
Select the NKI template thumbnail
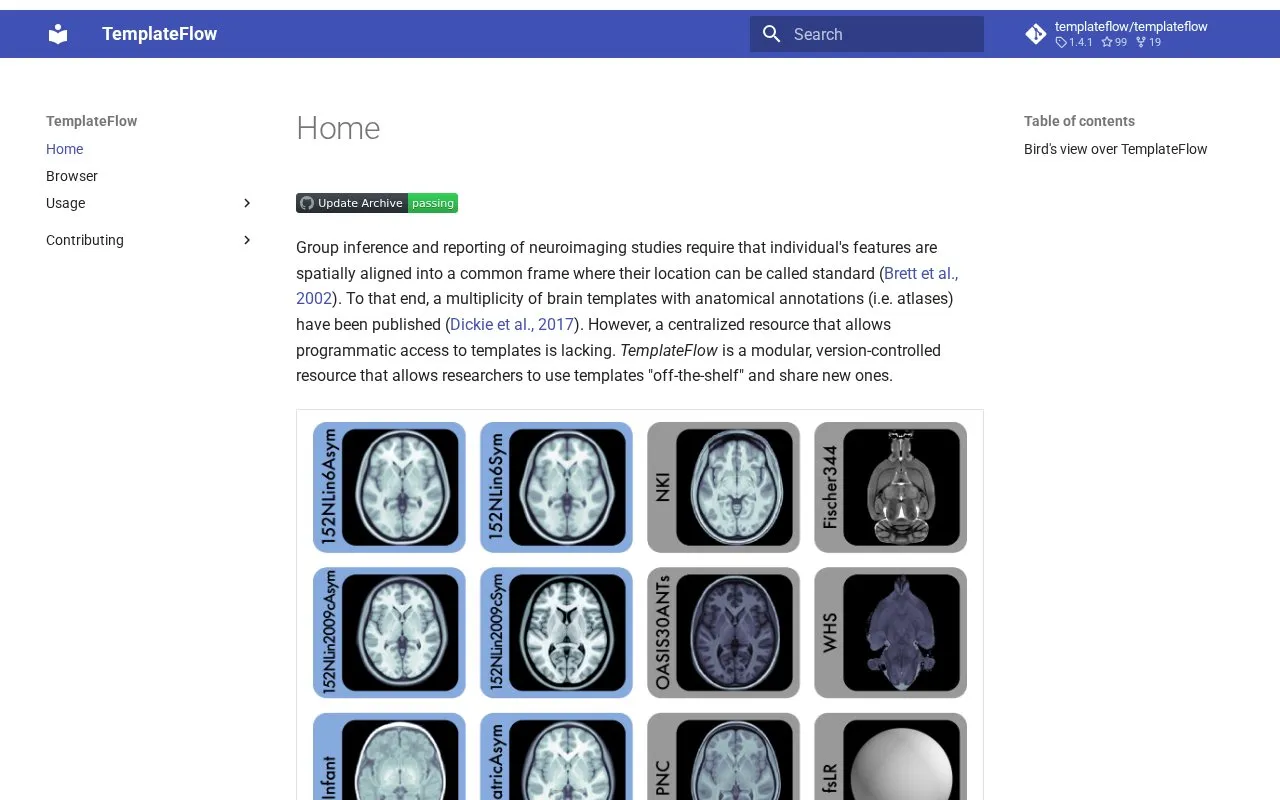pos(723,487)
